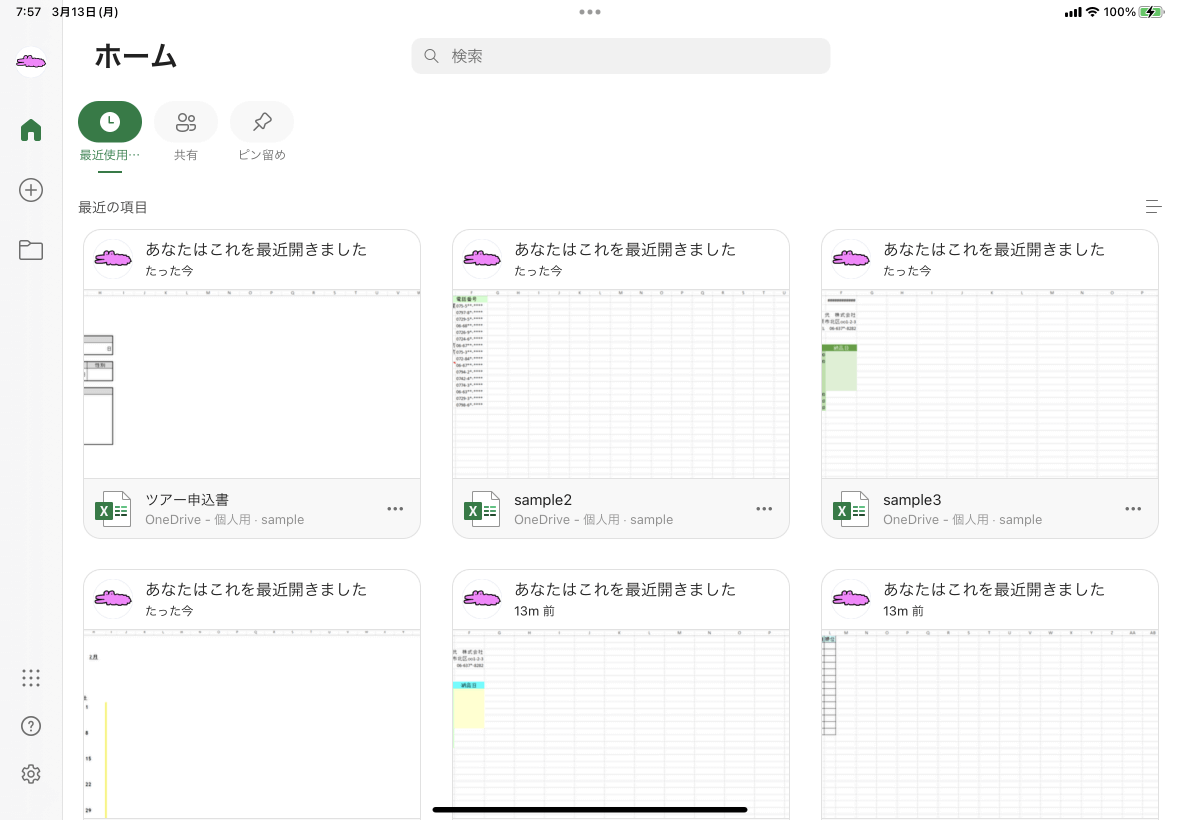This screenshot has height=820, width=1180.
Task: Tap the battery indicator in status bar
Action: 1151,12
